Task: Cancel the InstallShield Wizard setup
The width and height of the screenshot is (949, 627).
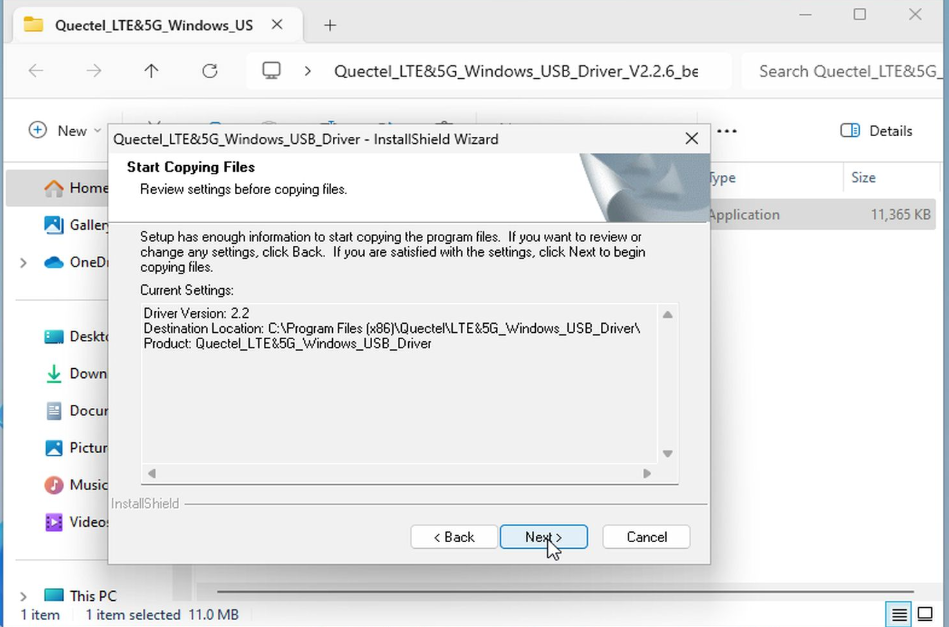Action: pos(646,537)
